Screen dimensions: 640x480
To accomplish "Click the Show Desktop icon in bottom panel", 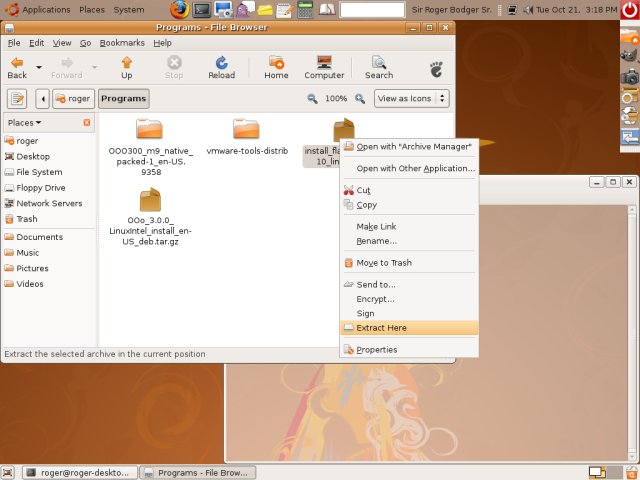I will (x=8, y=473).
